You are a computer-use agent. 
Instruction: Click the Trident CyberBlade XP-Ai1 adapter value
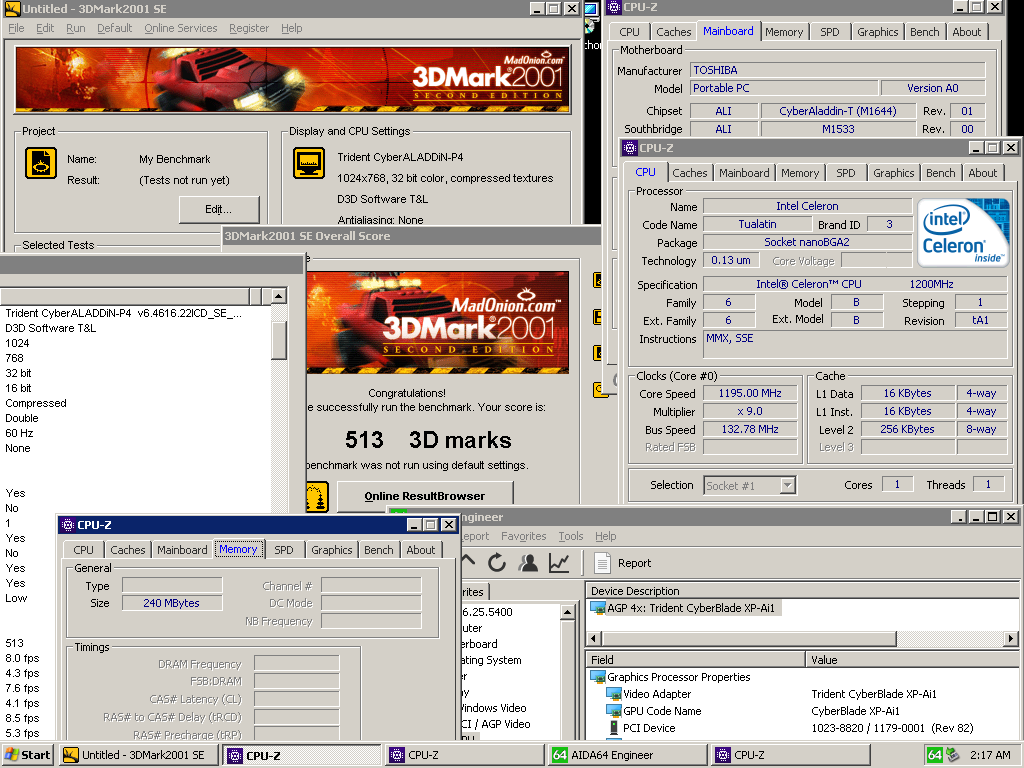point(874,694)
